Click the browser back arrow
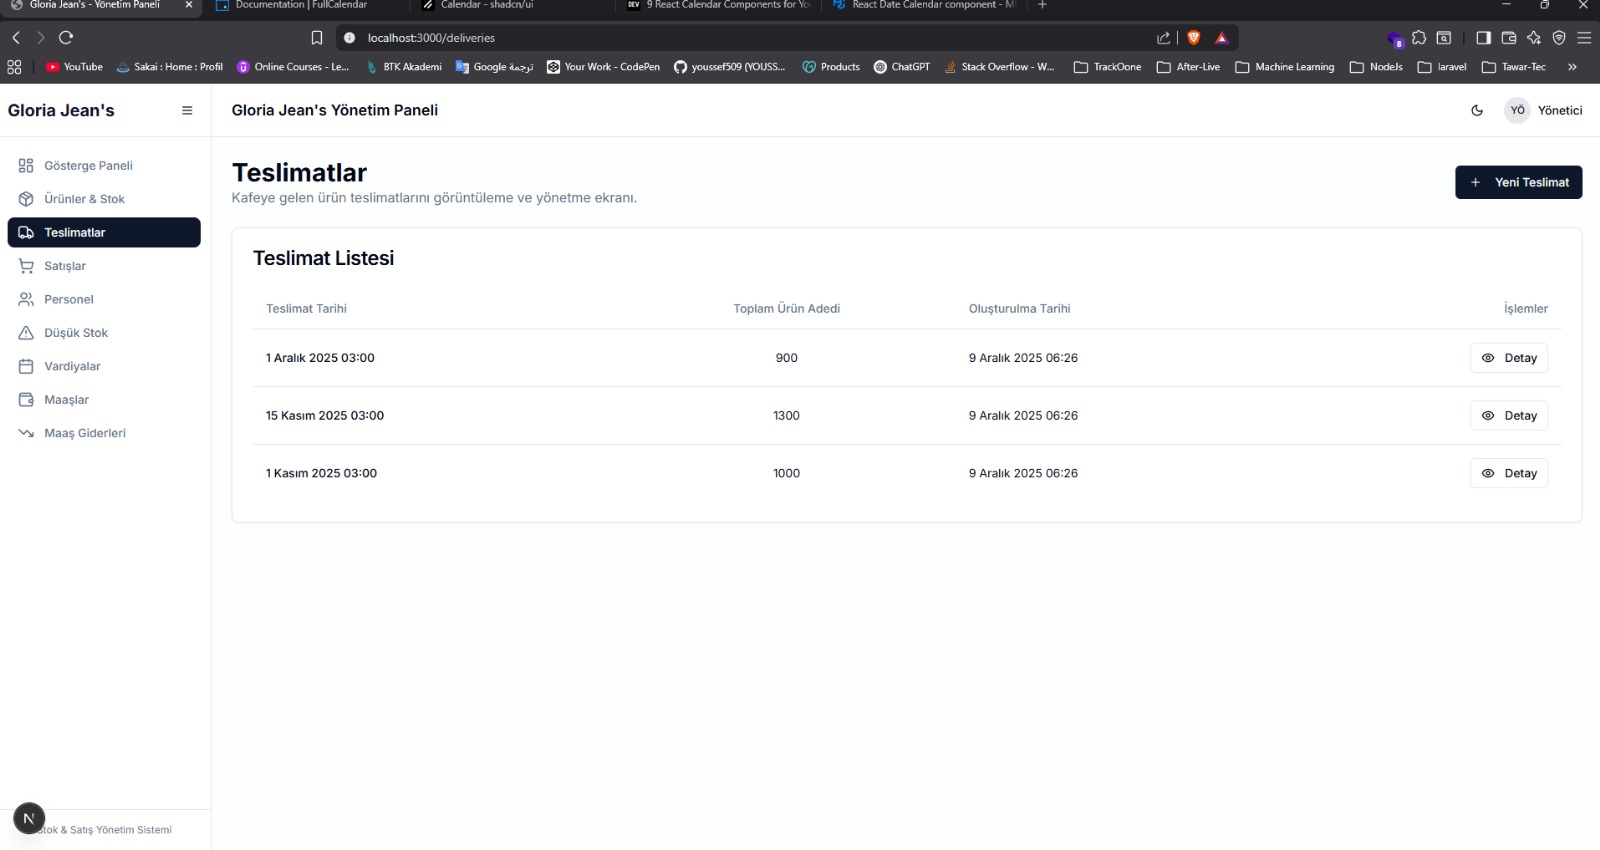Screen dimensions: 1600x850 (x=16, y=38)
